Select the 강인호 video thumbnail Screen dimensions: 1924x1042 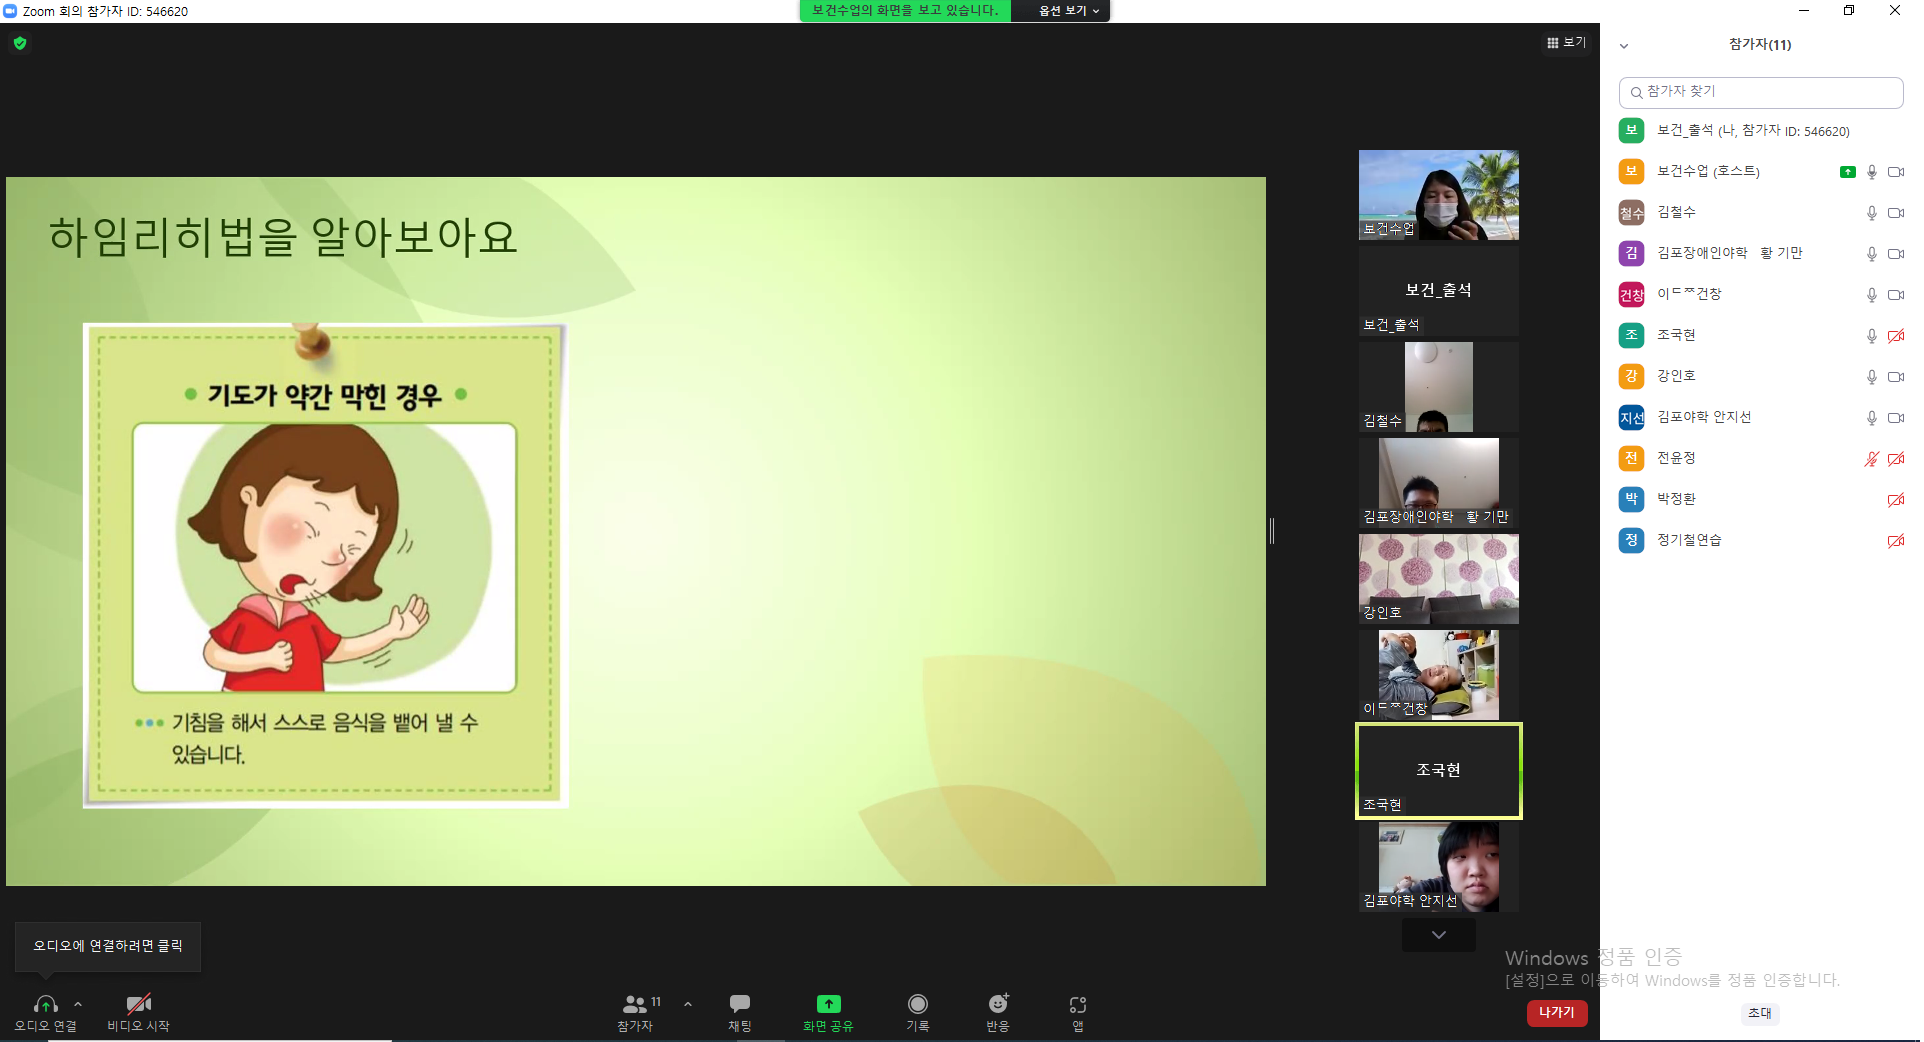coord(1439,579)
